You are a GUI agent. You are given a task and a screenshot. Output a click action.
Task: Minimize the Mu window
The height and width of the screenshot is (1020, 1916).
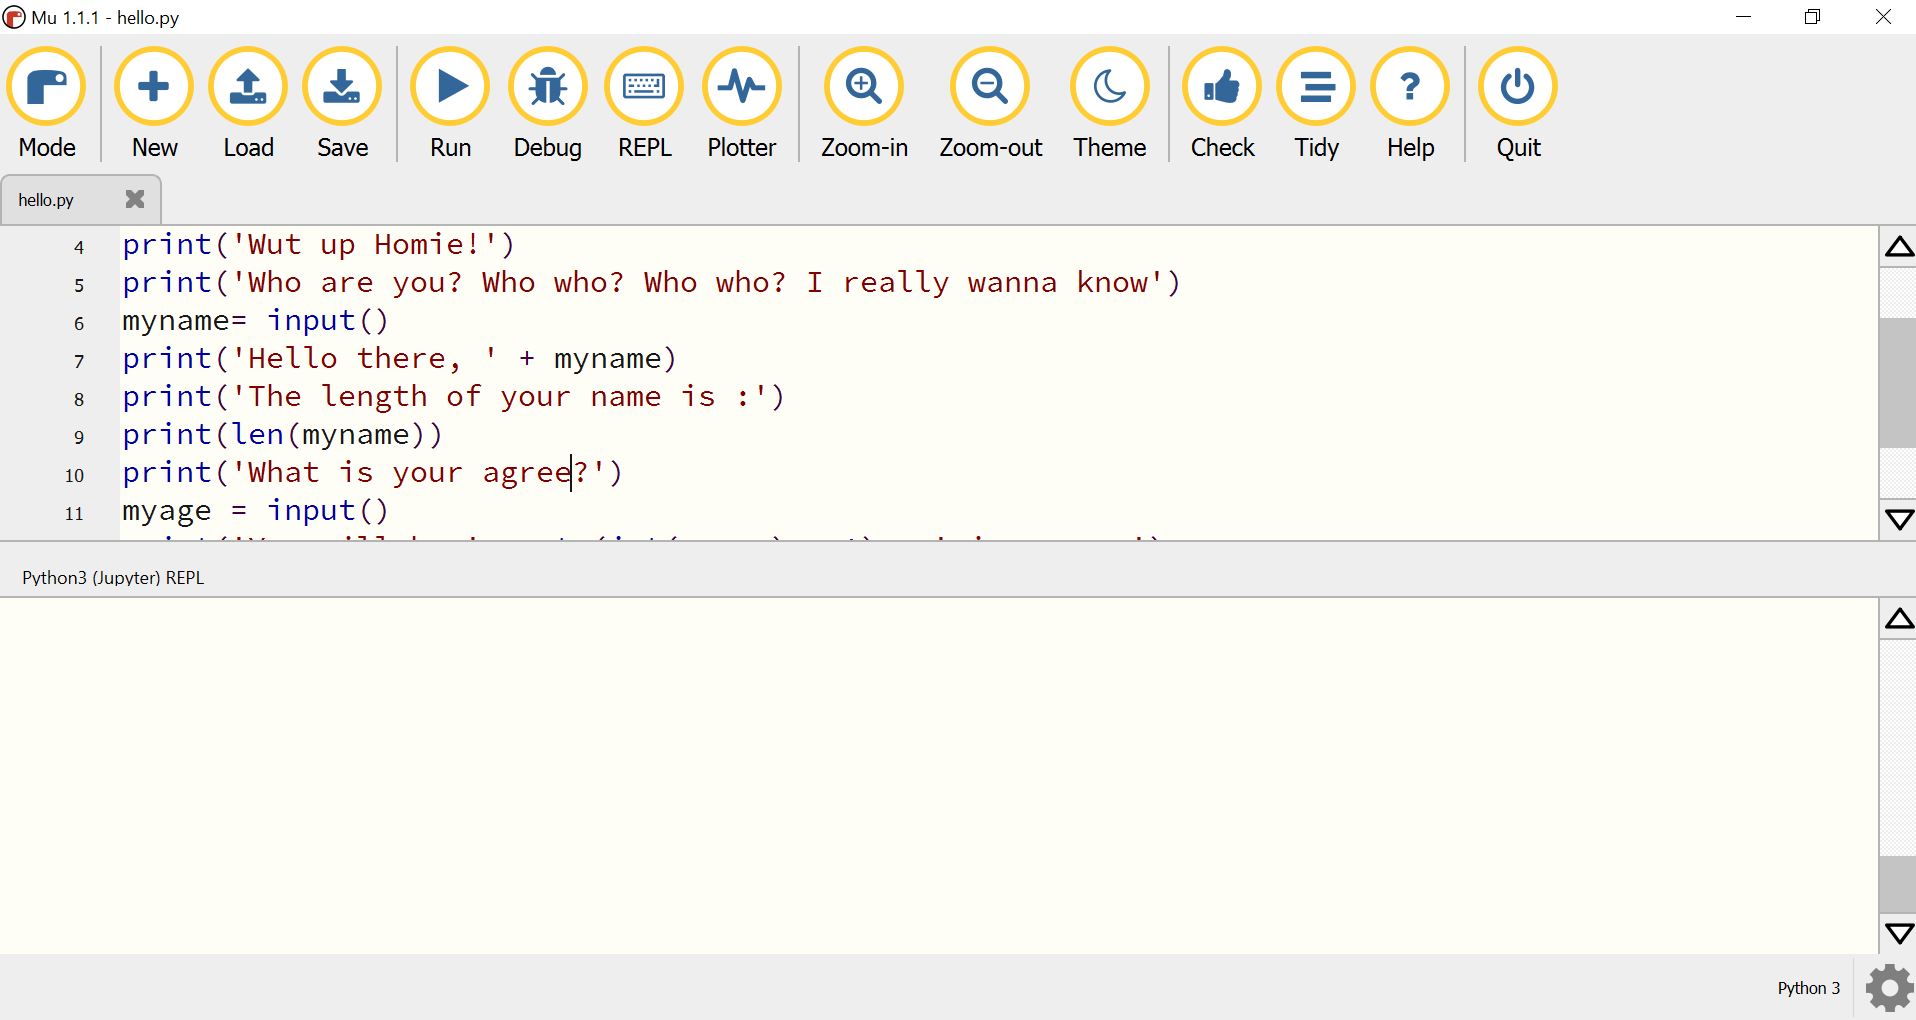pos(1743,17)
